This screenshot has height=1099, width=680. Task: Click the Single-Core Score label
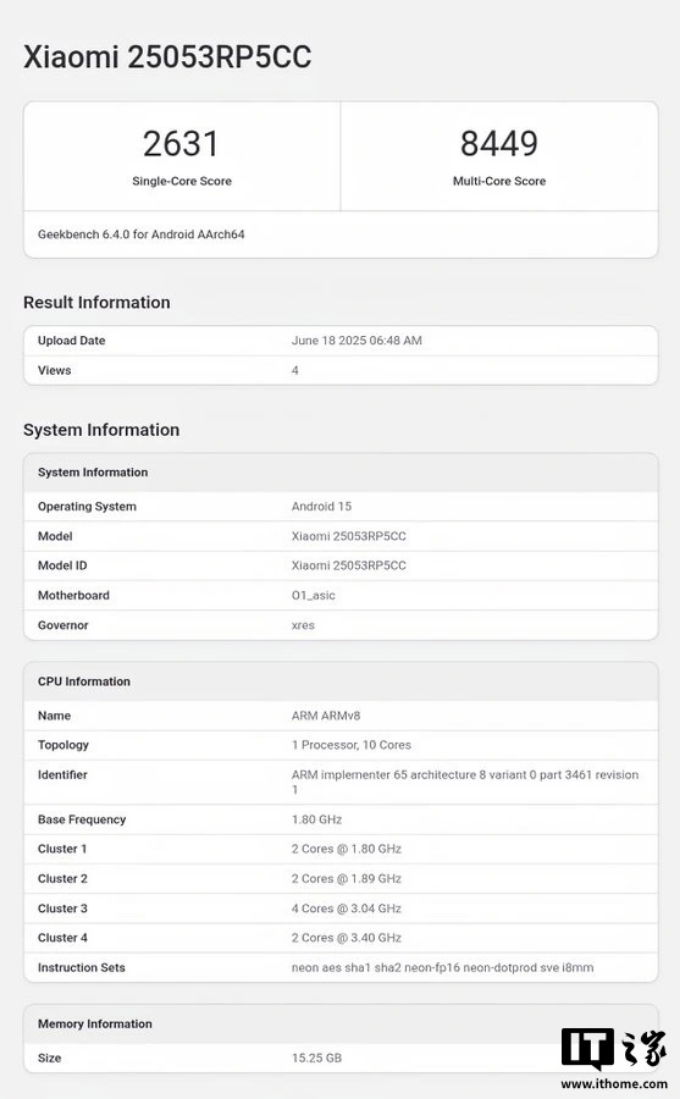click(181, 181)
